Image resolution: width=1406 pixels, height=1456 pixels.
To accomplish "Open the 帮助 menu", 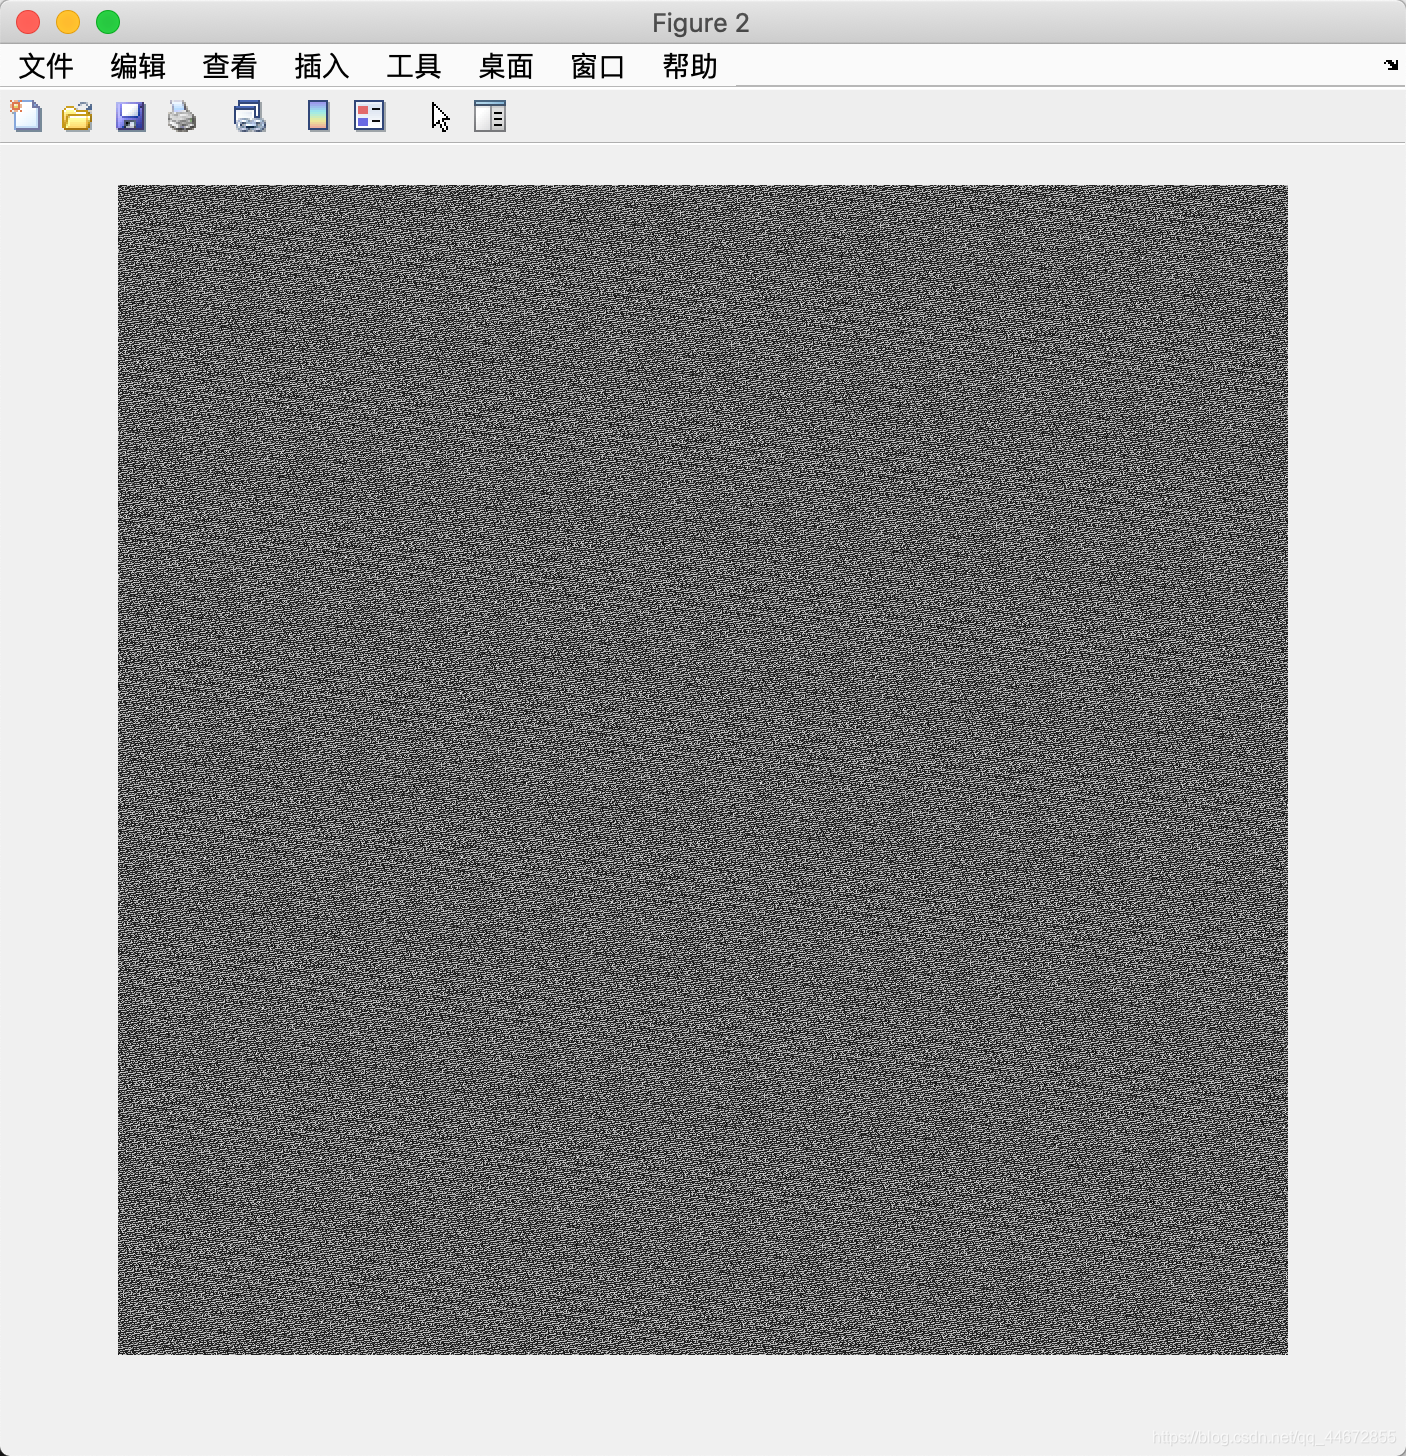I will pos(690,66).
